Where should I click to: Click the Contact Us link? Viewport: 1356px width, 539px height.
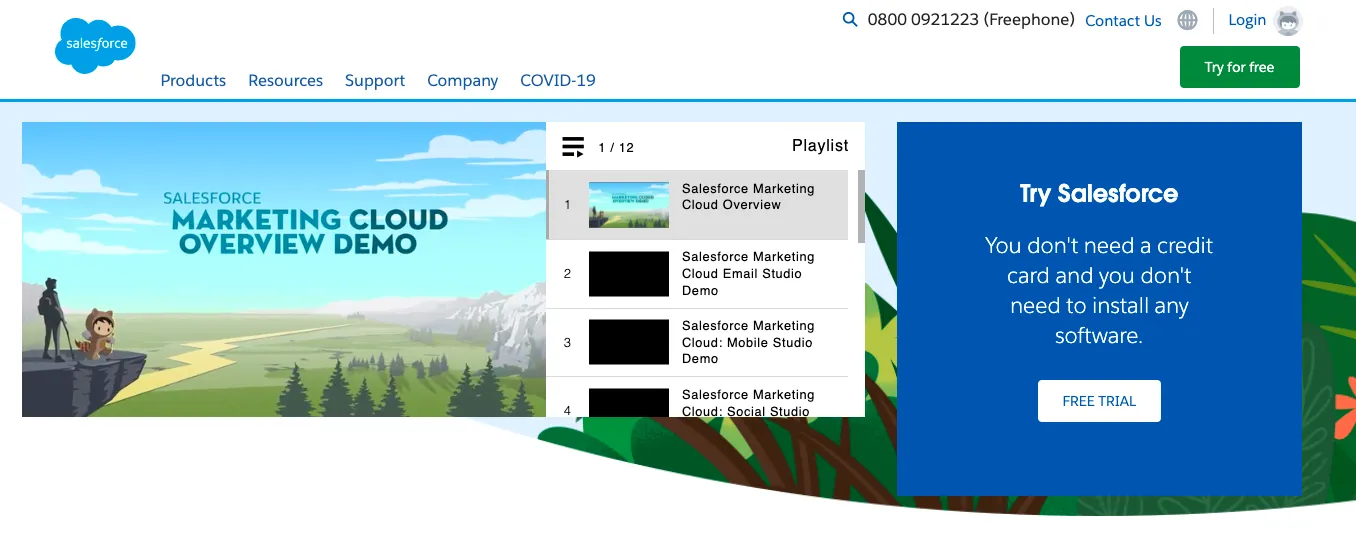point(1123,20)
